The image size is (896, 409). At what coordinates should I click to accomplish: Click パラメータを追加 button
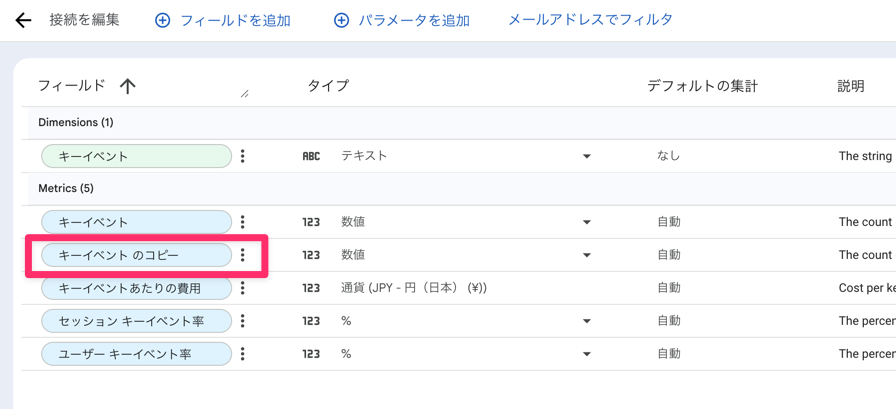pyautogui.click(x=402, y=21)
